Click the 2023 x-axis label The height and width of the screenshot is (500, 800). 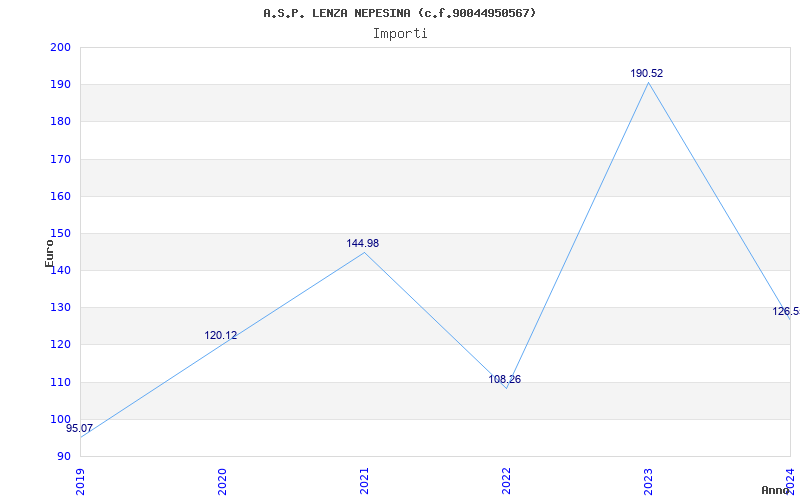(648, 481)
